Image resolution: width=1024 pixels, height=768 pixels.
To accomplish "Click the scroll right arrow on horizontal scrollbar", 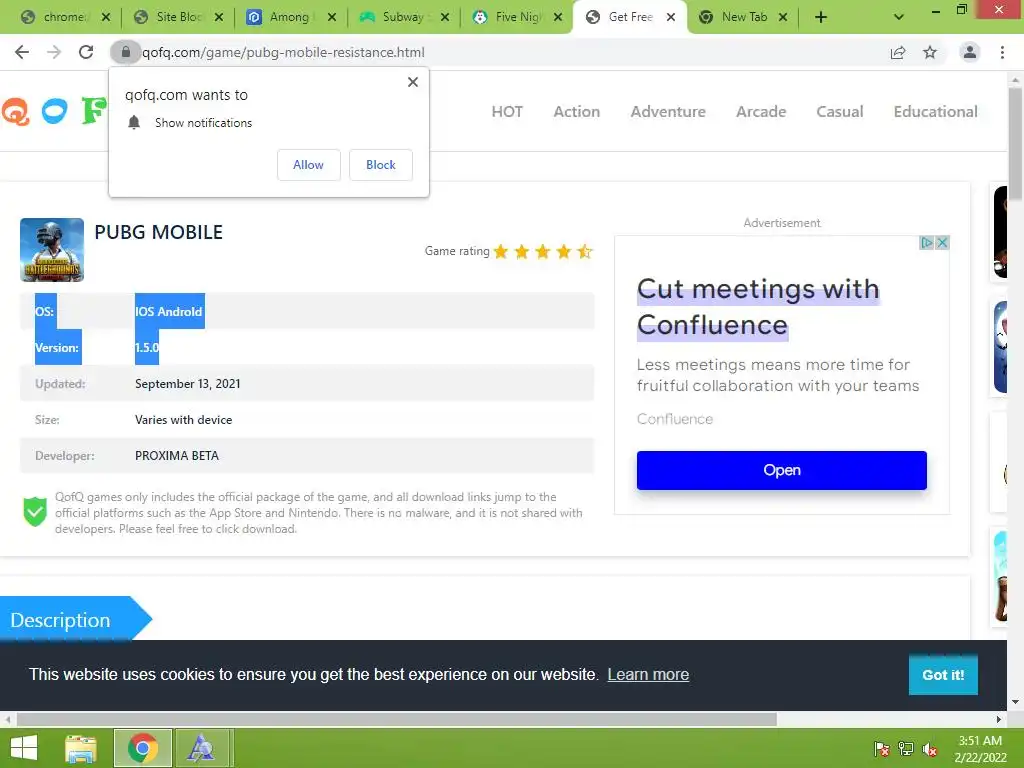I will click(999, 720).
